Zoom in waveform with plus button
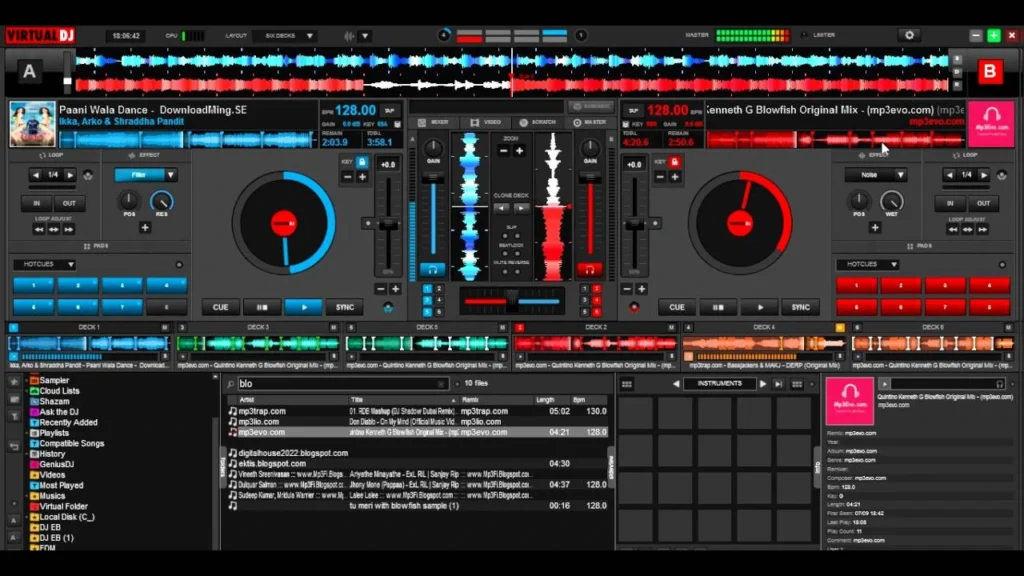This screenshot has height=576, width=1024. pyautogui.click(x=519, y=151)
